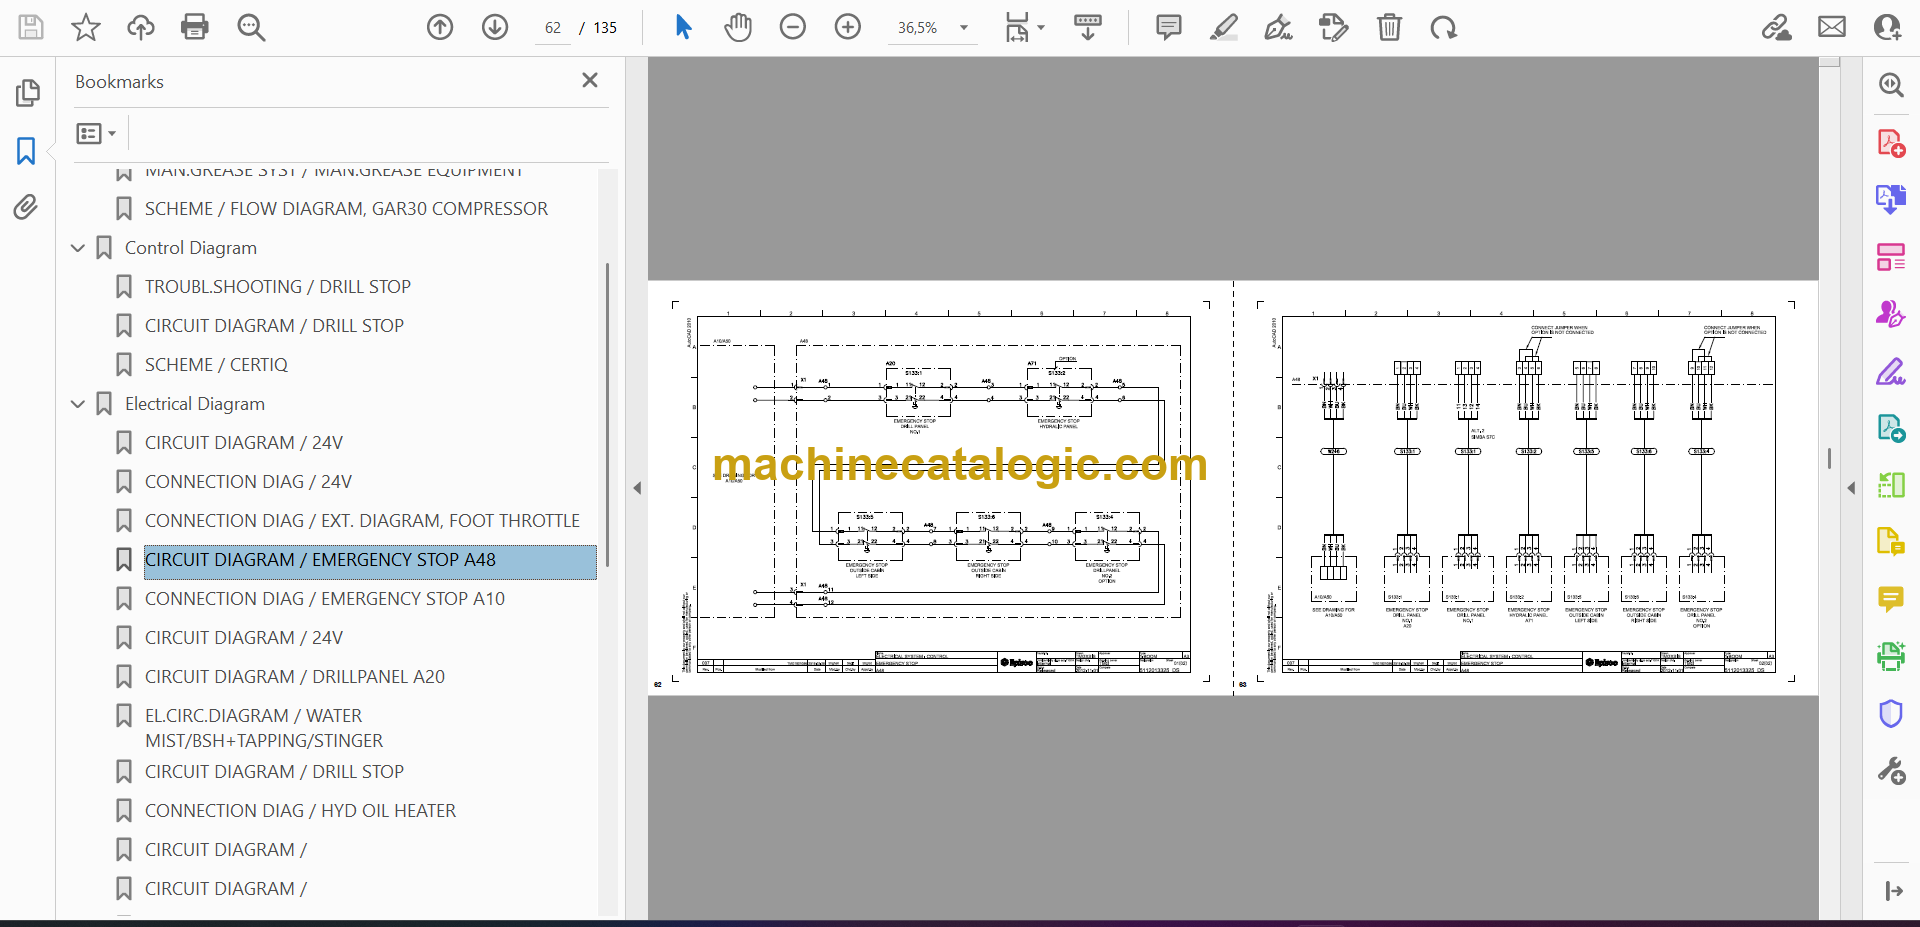The image size is (1920, 927).
Task: Click the Delete trash icon
Action: [1389, 27]
